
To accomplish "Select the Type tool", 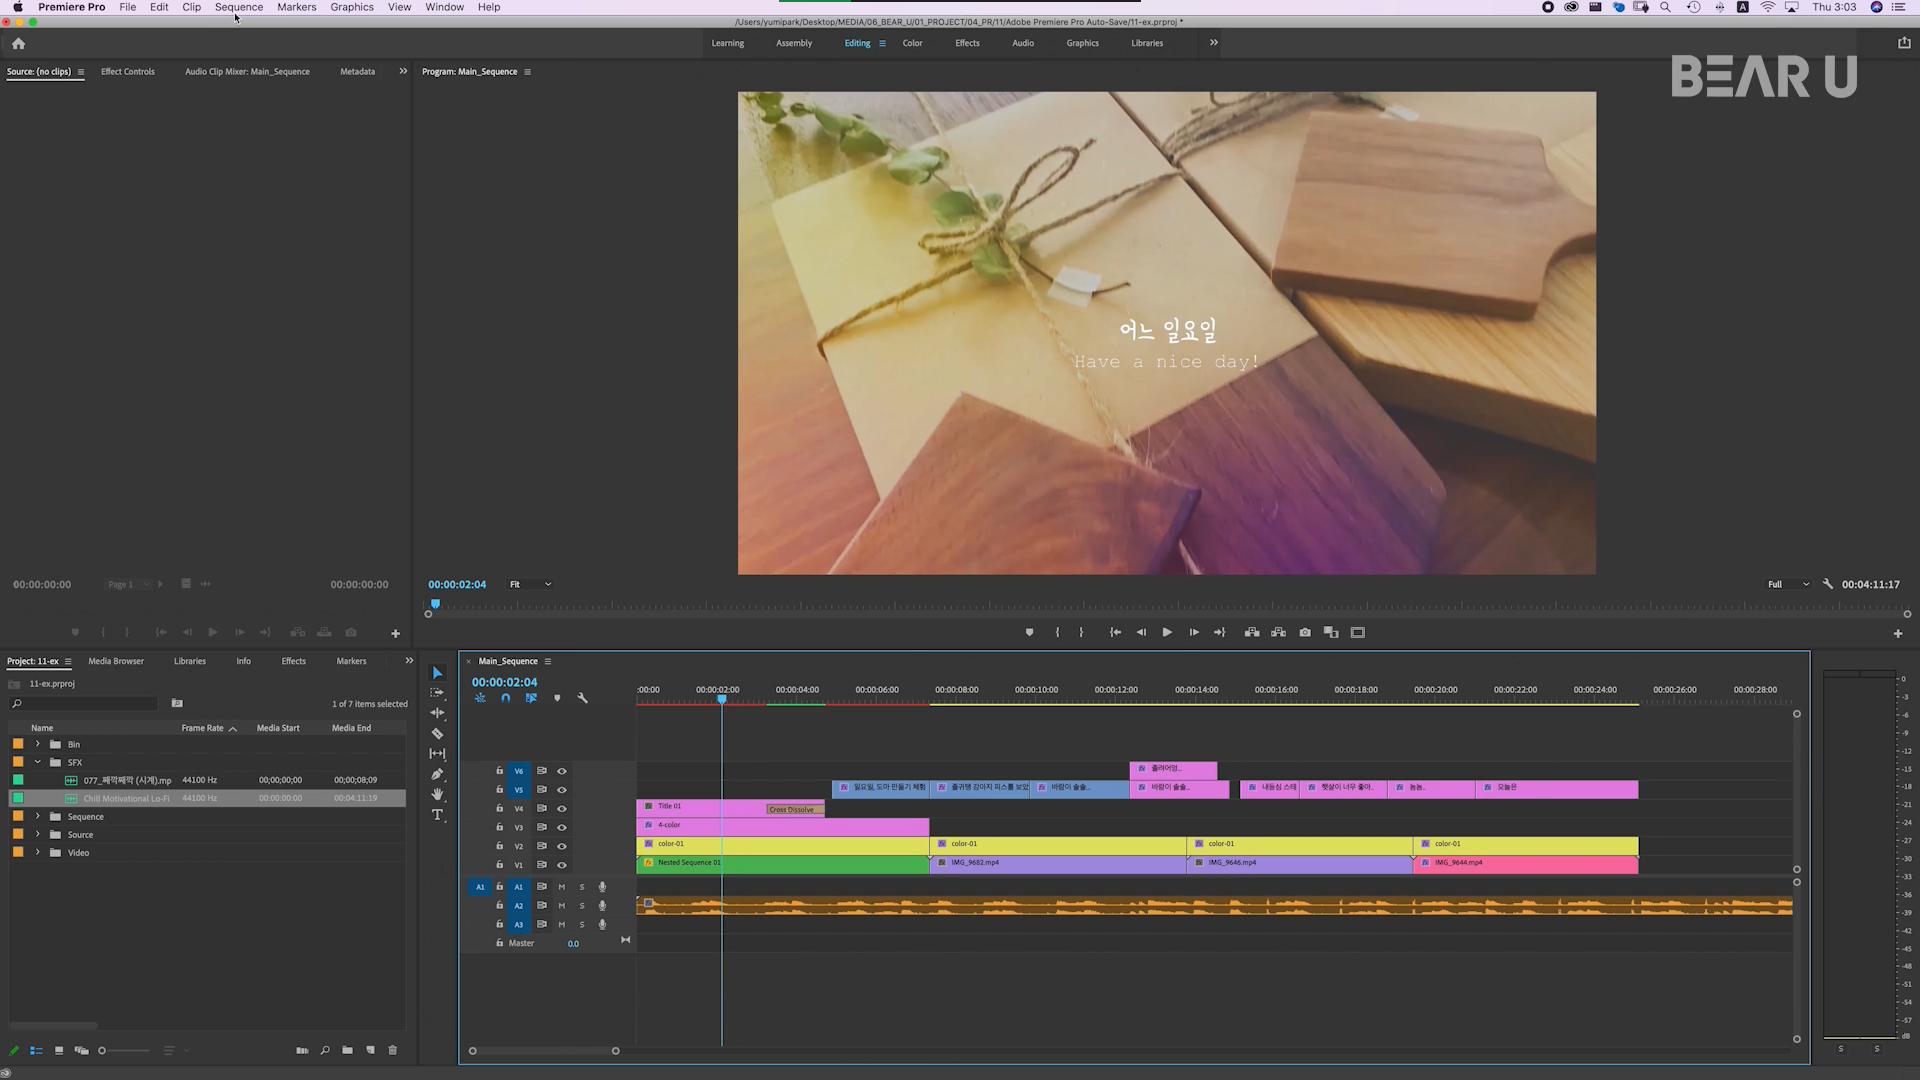I will 437,815.
